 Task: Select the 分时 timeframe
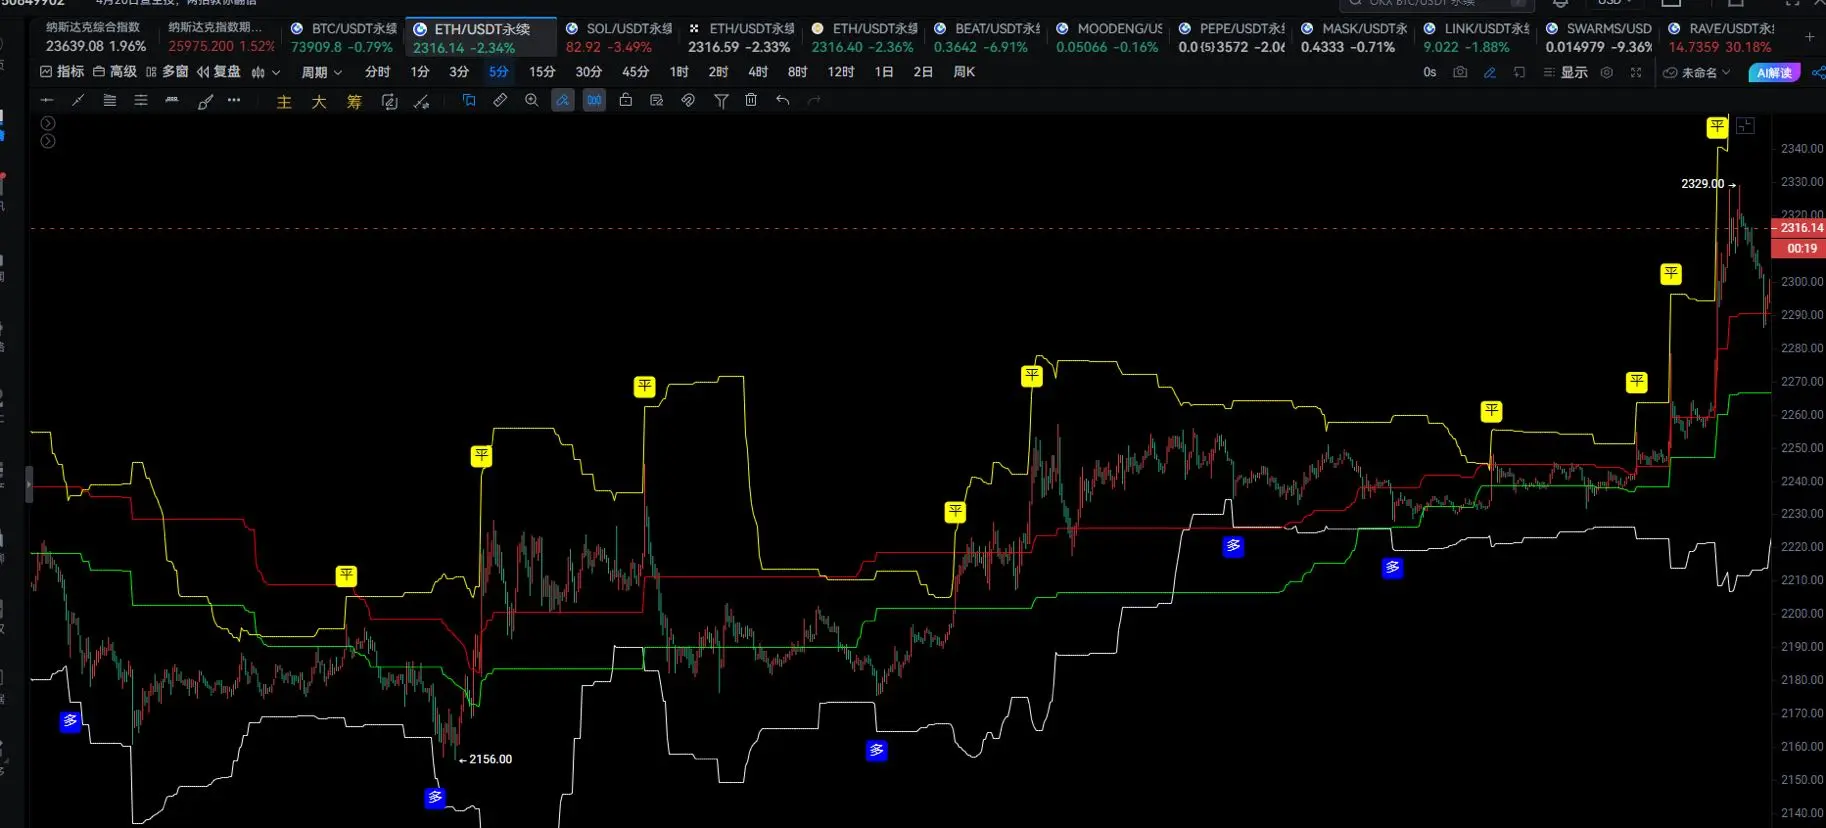(377, 72)
